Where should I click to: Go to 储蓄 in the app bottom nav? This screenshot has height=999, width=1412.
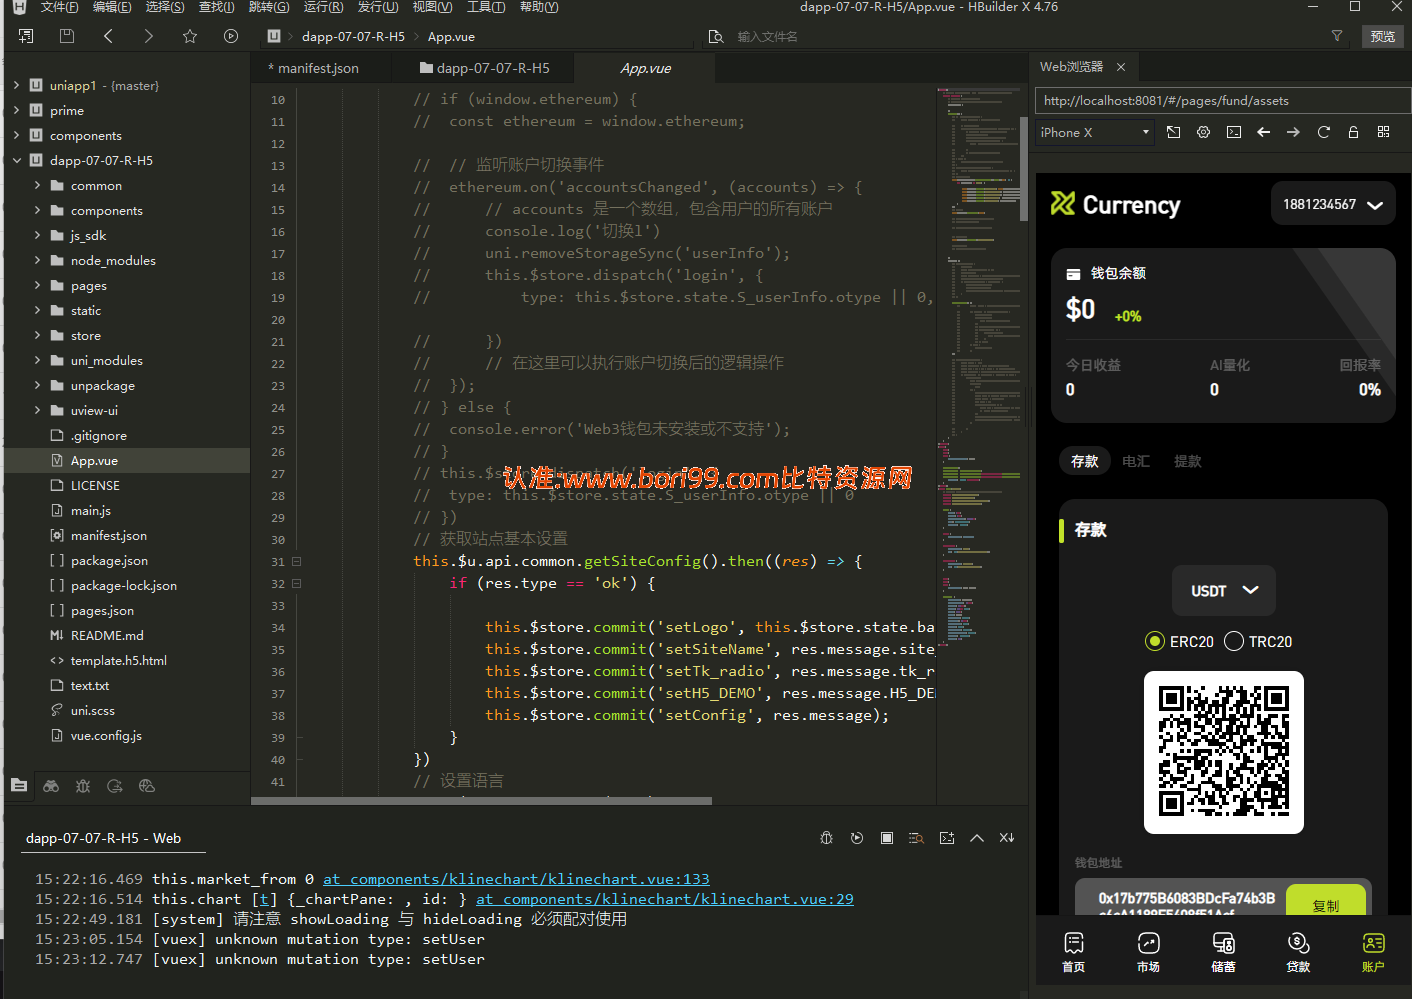click(1223, 952)
